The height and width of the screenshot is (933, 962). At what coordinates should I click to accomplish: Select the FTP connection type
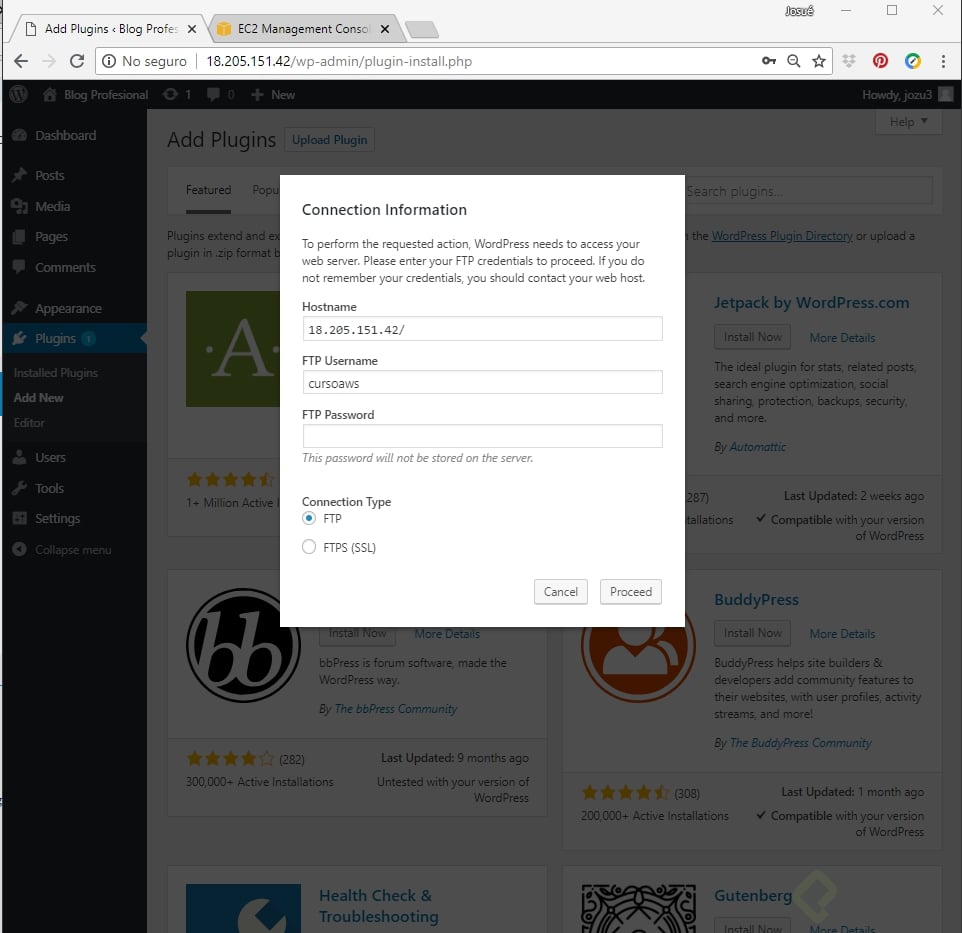[309, 518]
